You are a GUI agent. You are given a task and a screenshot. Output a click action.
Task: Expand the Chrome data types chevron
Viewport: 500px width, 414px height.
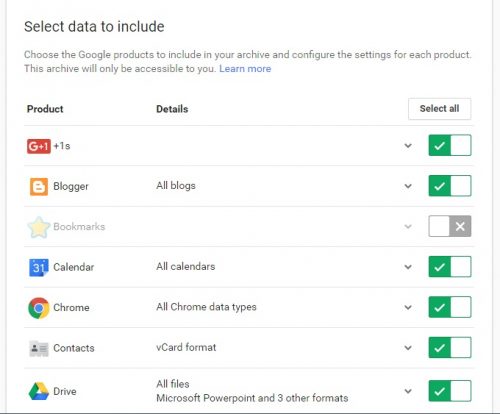(408, 307)
